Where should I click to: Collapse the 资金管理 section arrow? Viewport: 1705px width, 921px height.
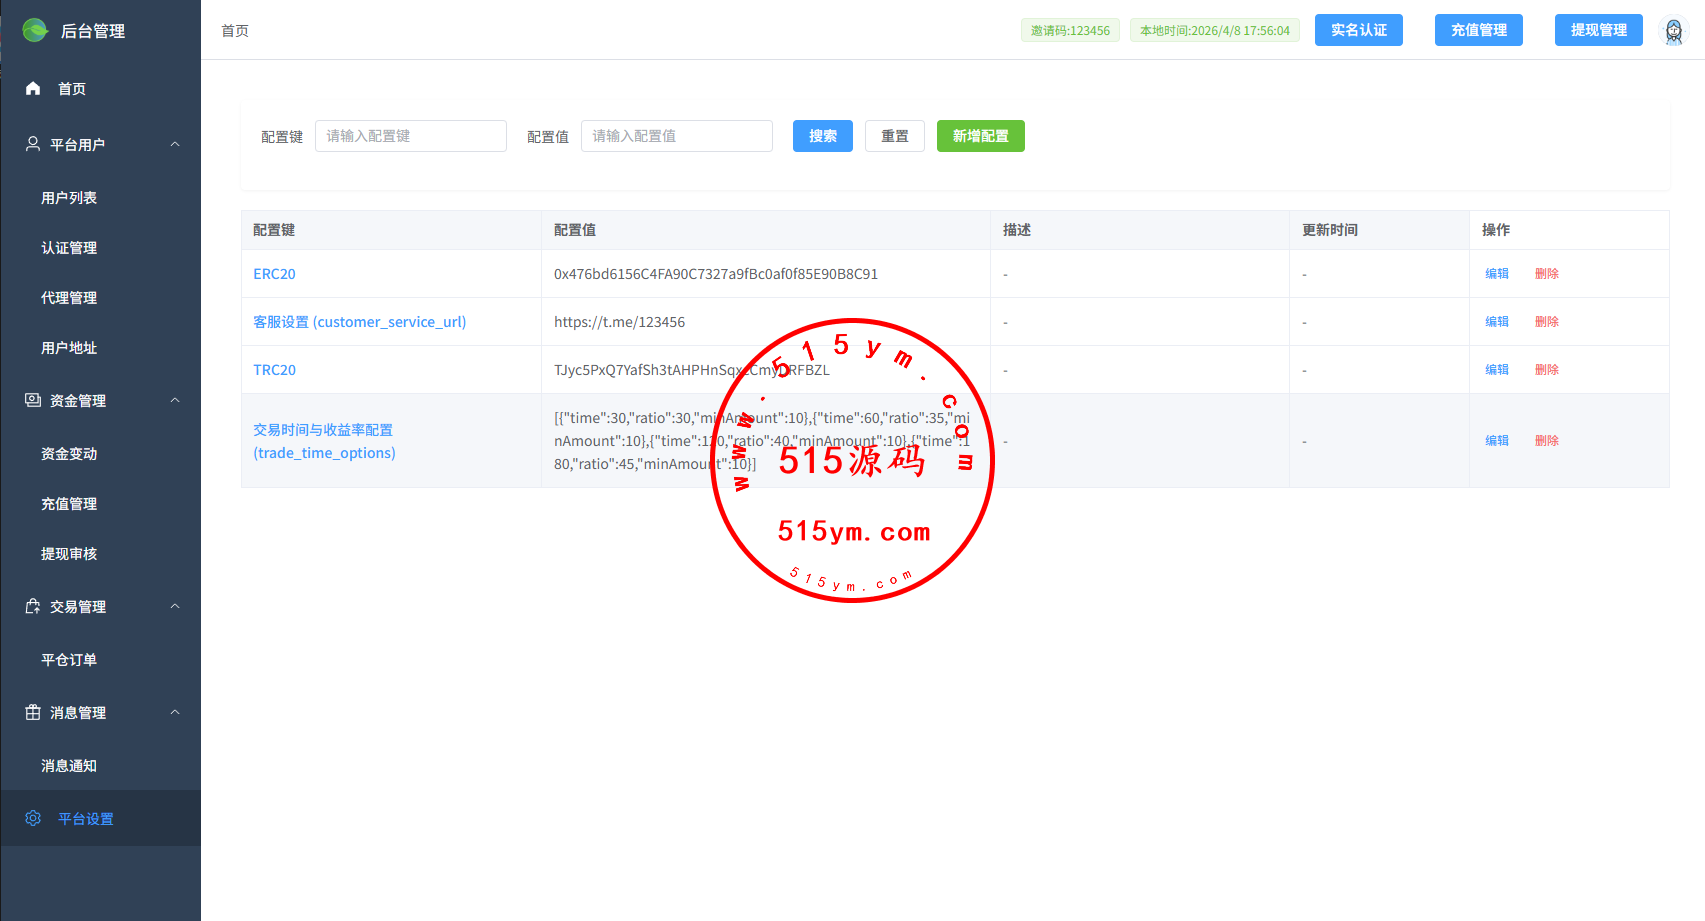(x=175, y=401)
